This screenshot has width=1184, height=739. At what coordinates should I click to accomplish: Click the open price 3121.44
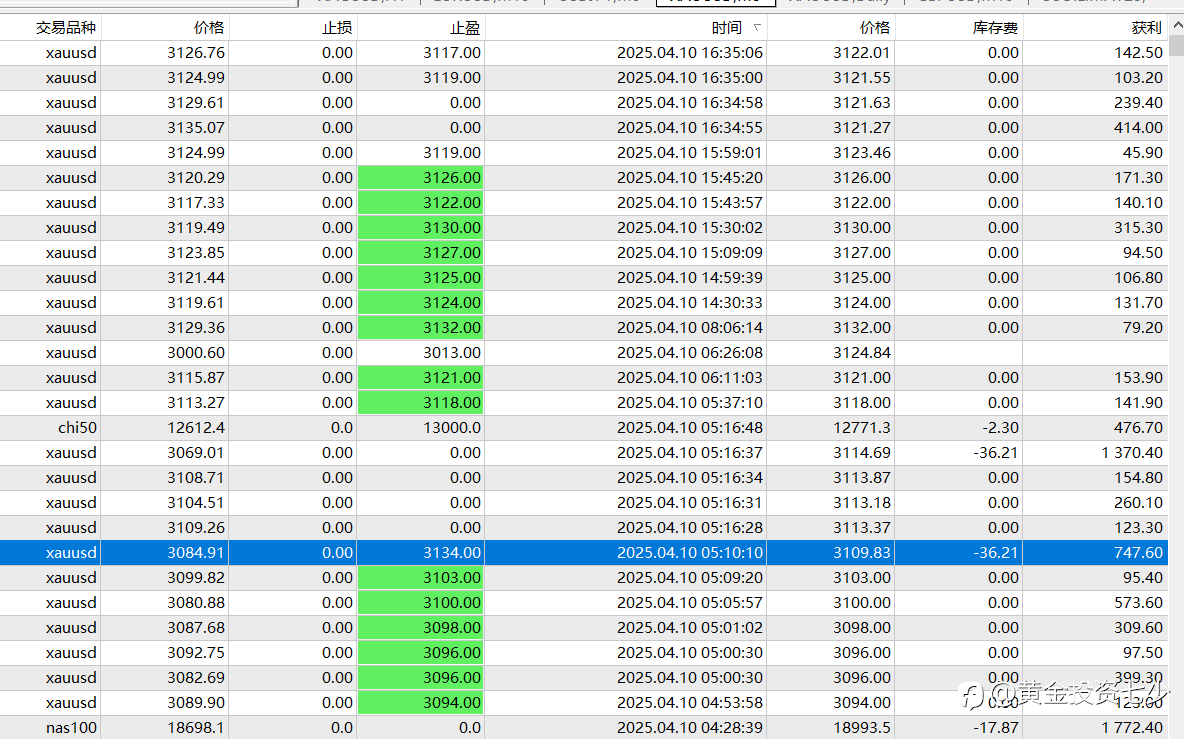(196, 278)
